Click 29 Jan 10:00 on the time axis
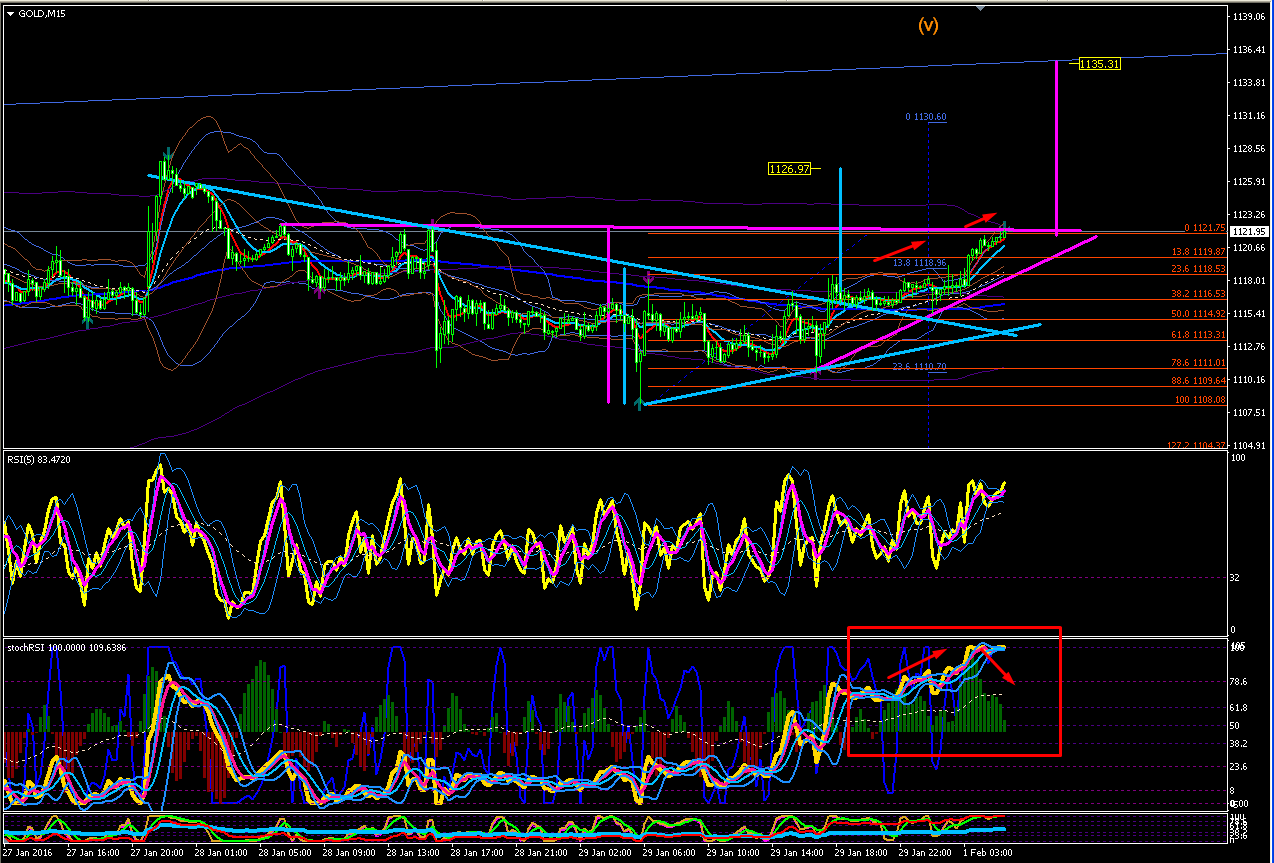This screenshot has width=1274, height=863. (735, 854)
